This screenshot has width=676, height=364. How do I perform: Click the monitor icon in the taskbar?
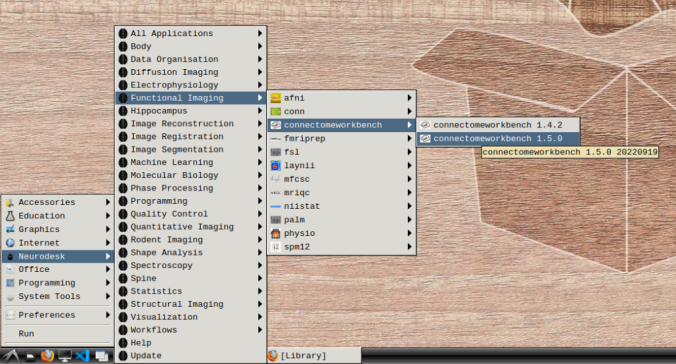65,356
